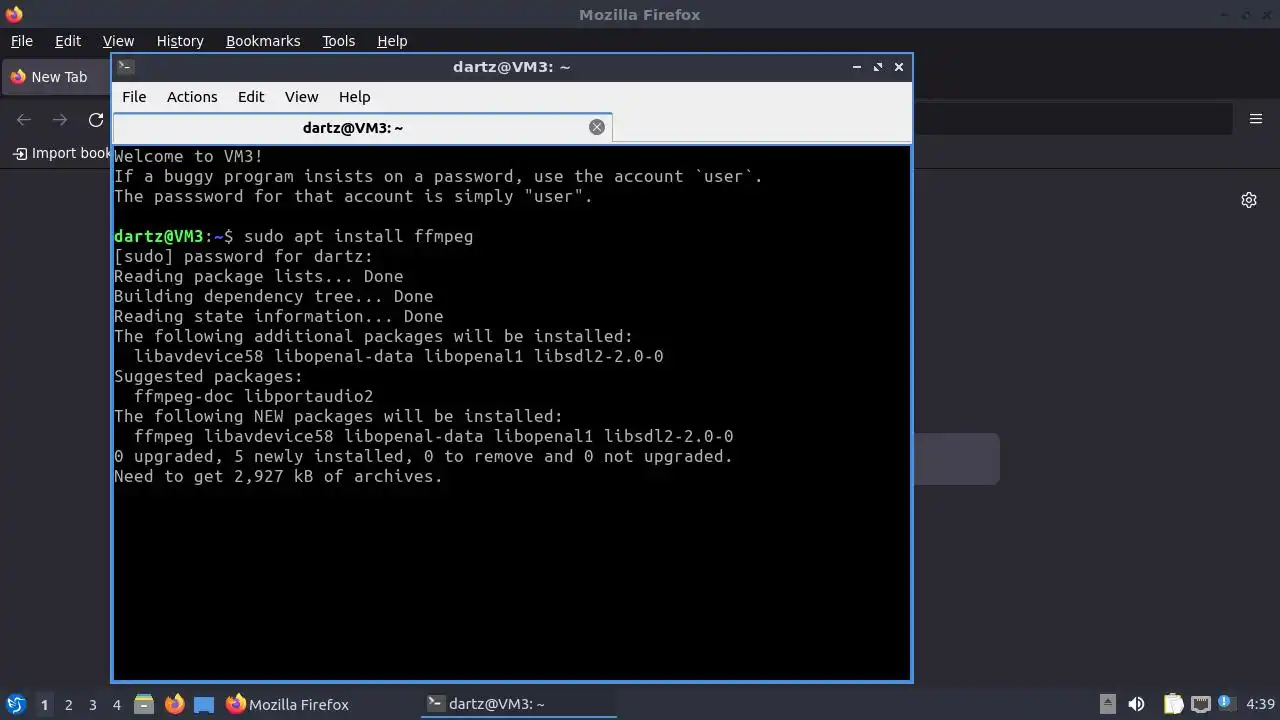Open the update notification tray icon
Screen dimensions: 1280x720
click(1226, 704)
